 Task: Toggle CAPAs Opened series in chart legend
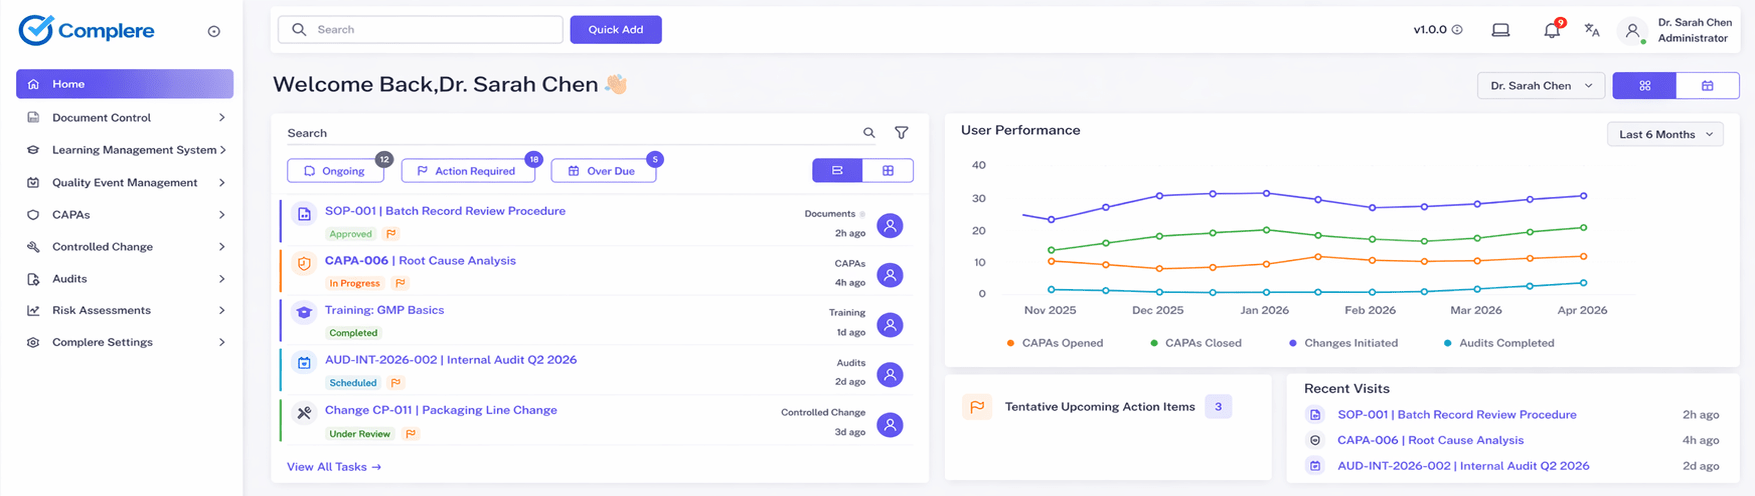tap(1055, 343)
